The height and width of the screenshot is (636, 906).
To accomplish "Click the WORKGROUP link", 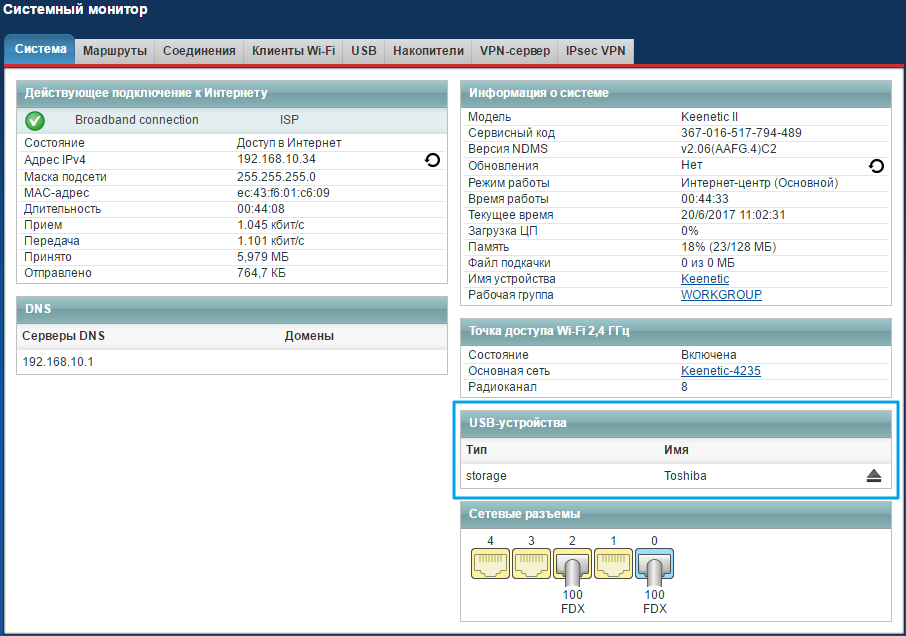I will tap(720, 295).
